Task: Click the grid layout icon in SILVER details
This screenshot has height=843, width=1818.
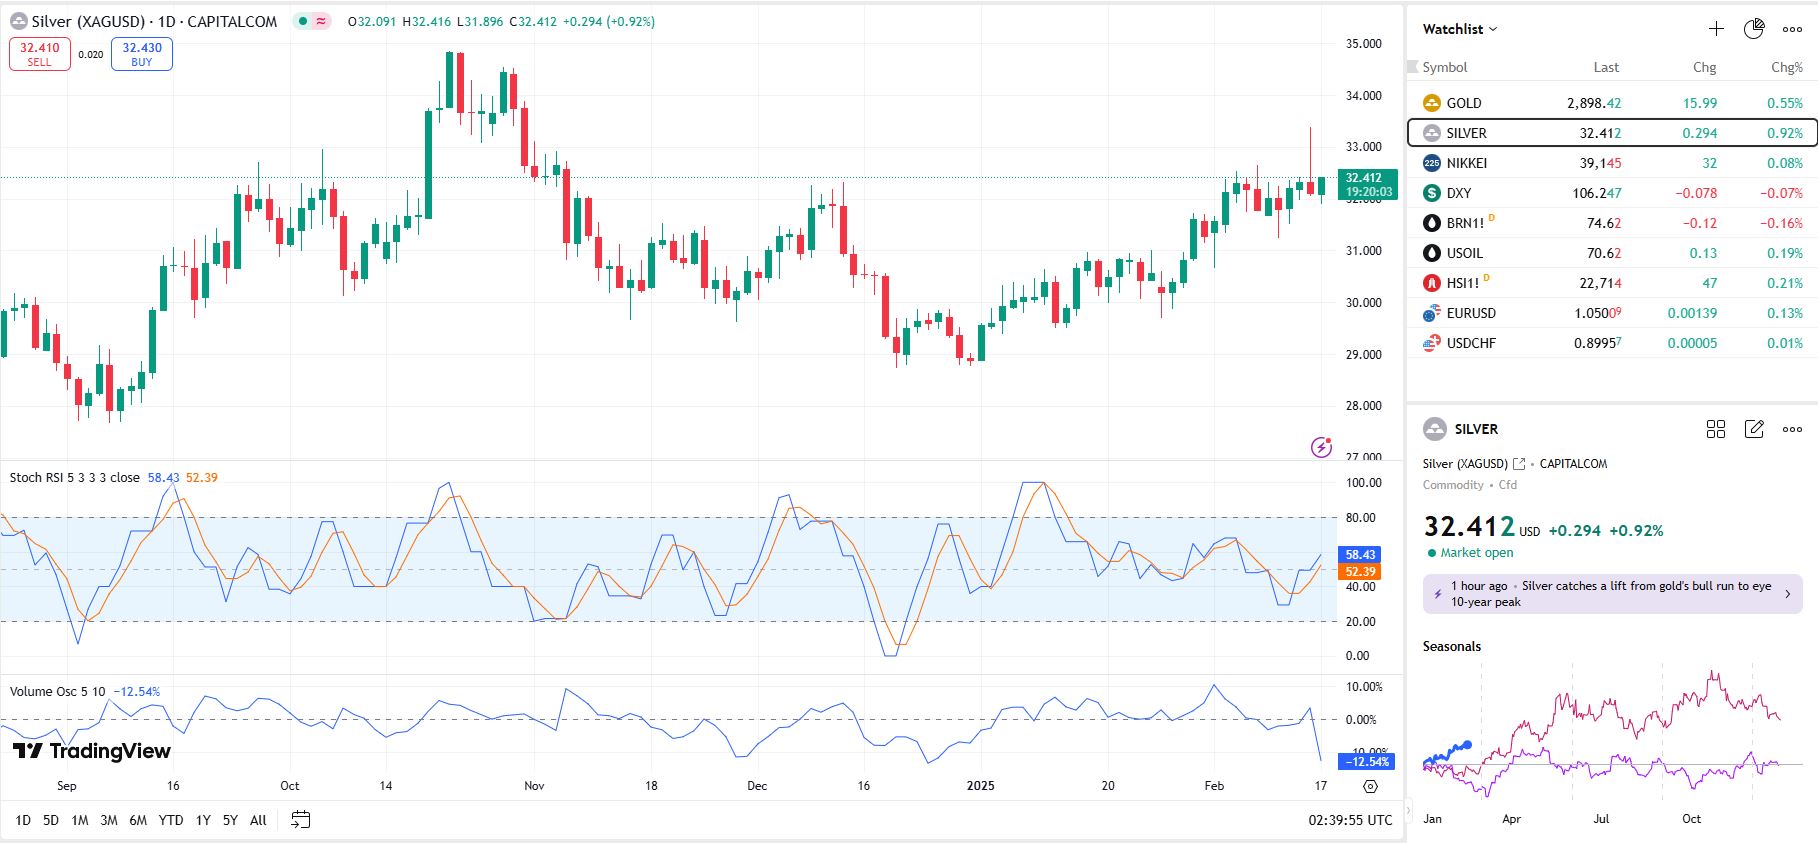Action: coord(1716,429)
